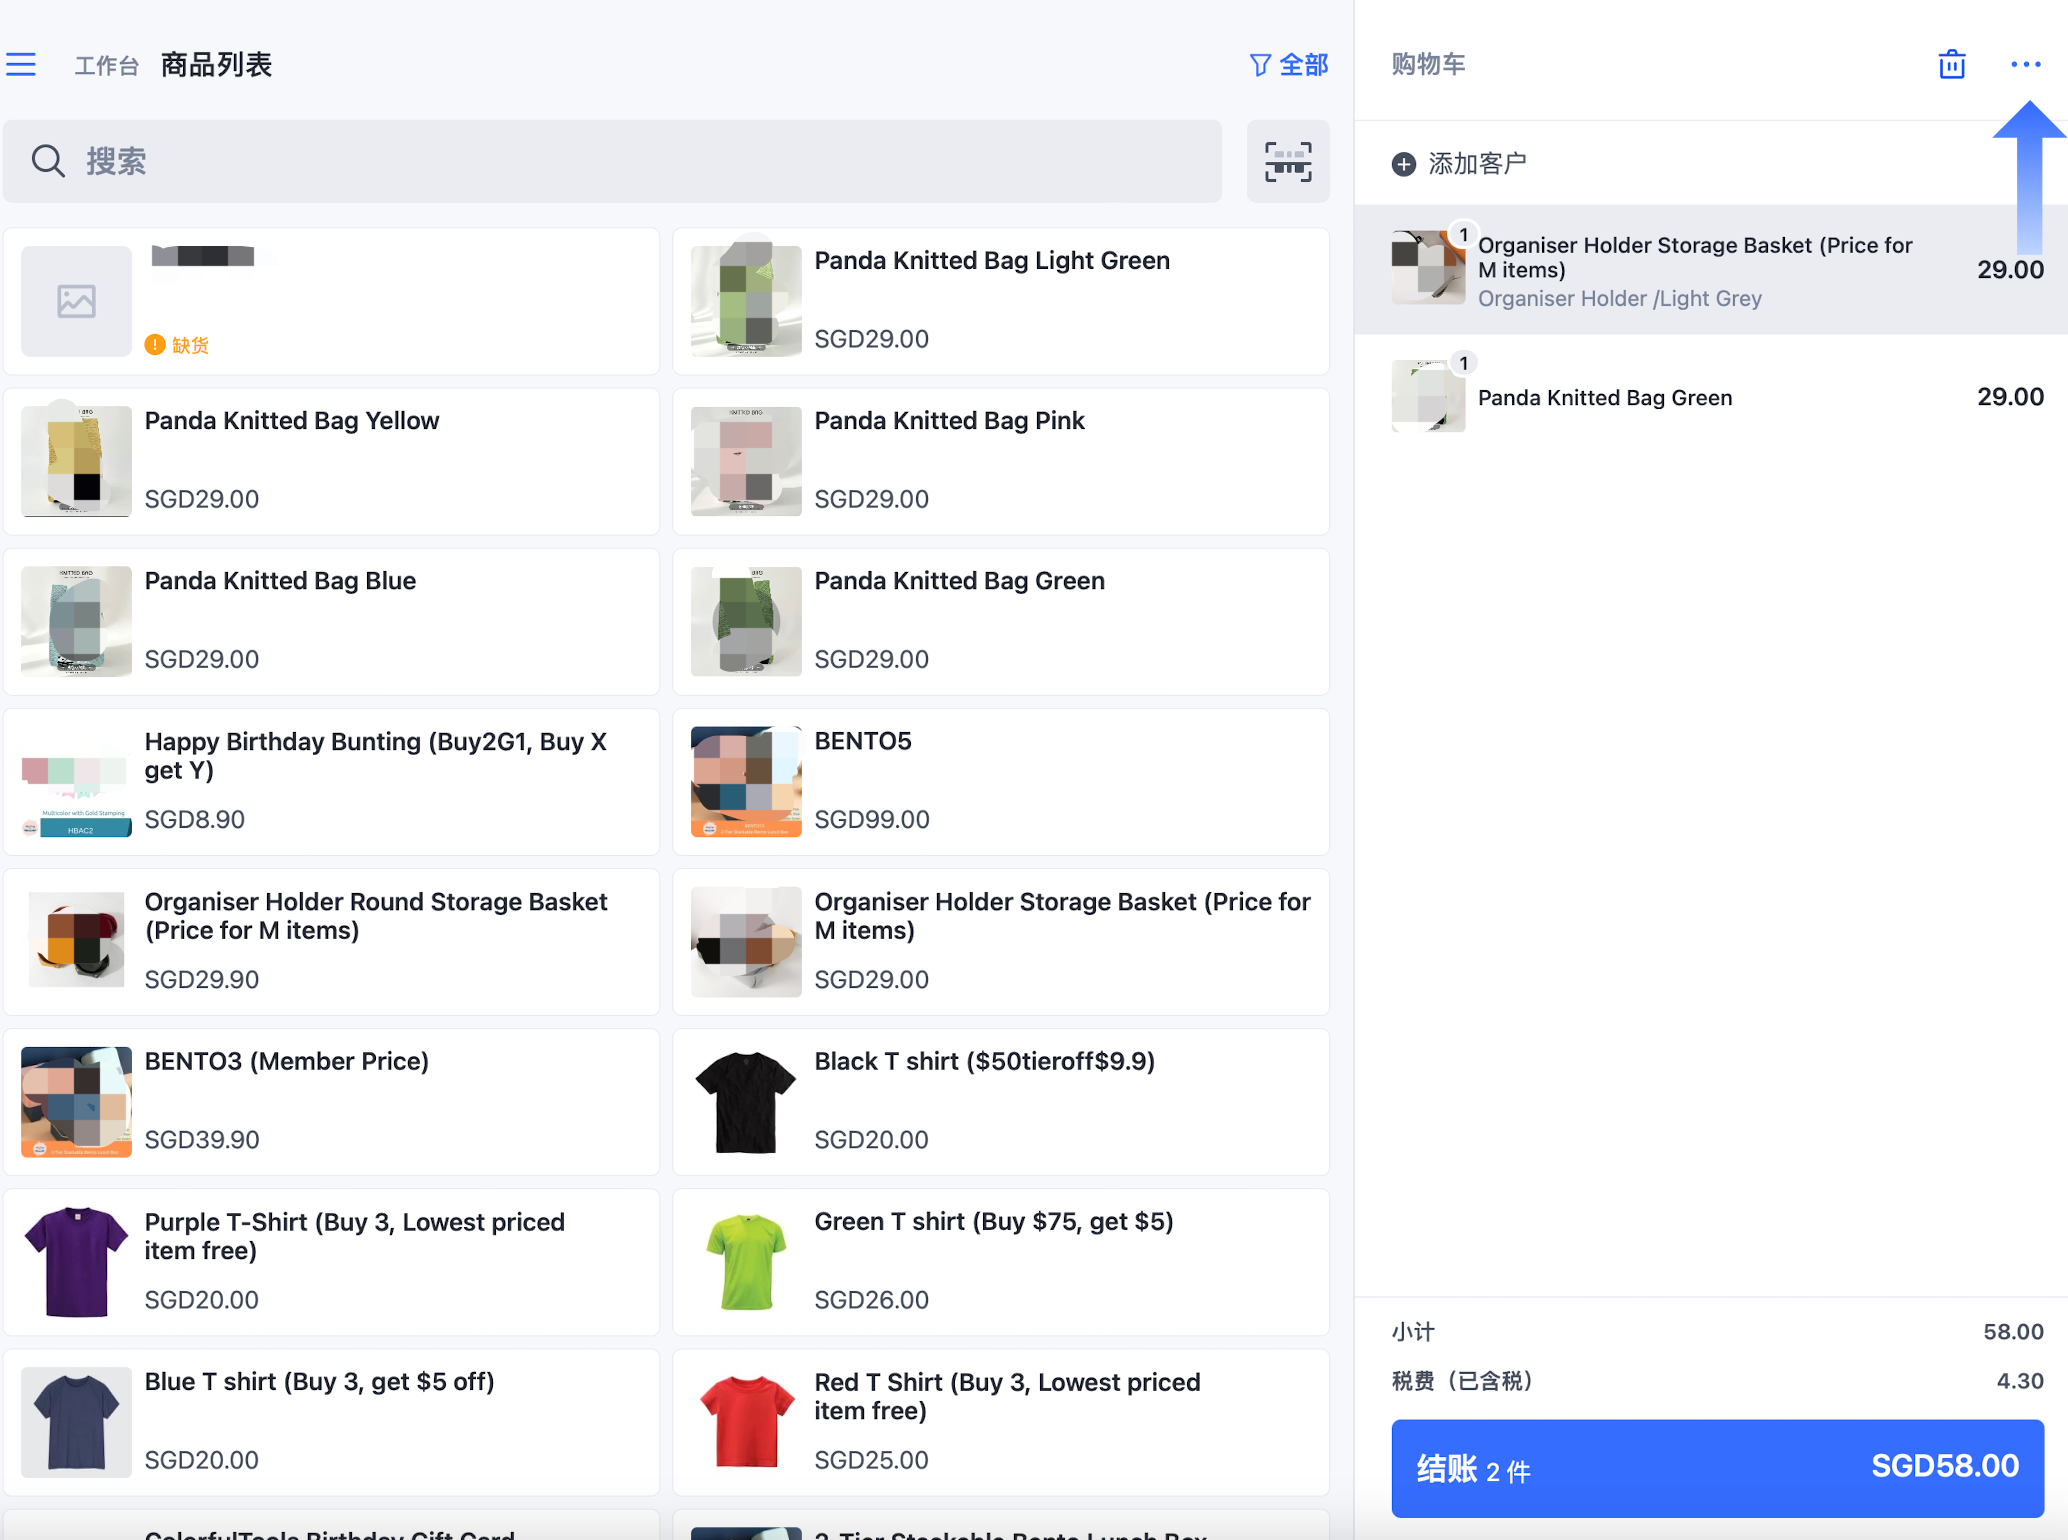Click the 小计 subtotal row

(1717, 1332)
